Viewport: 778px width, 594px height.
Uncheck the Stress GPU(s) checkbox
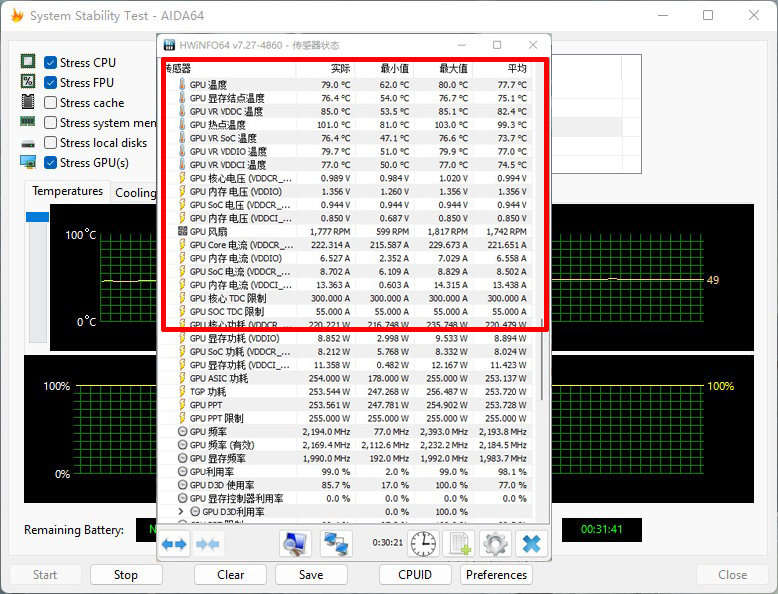(x=50, y=162)
